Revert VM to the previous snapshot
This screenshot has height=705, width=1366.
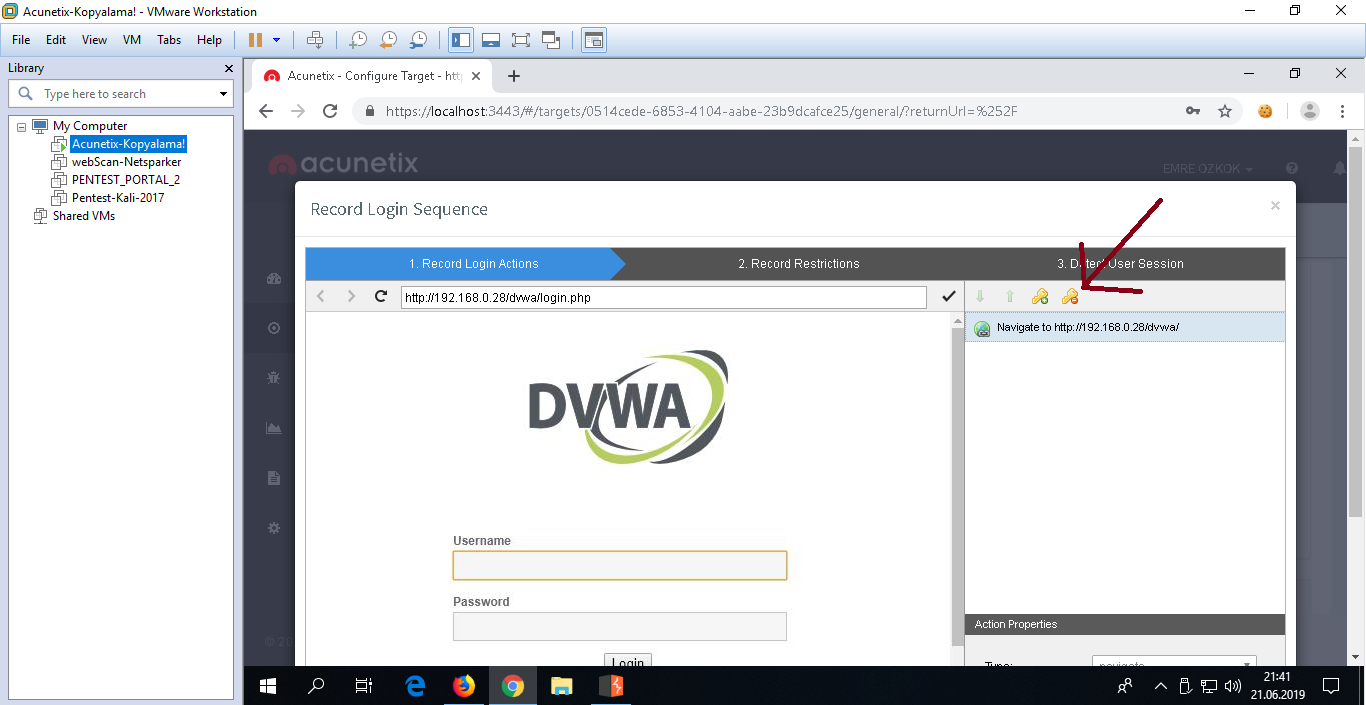tap(388, 40)
